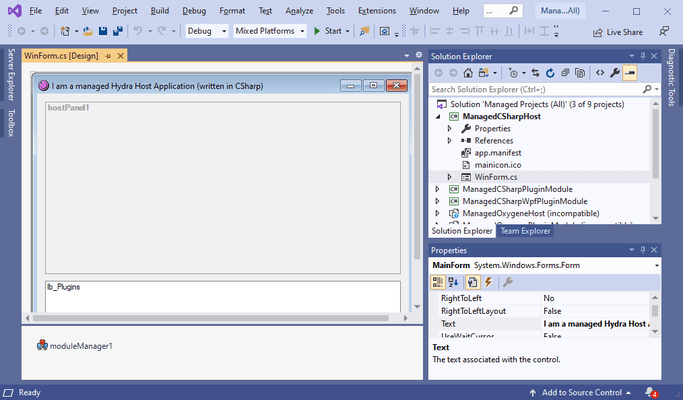Show Events via lightning bolt icon

coord(488,282)
